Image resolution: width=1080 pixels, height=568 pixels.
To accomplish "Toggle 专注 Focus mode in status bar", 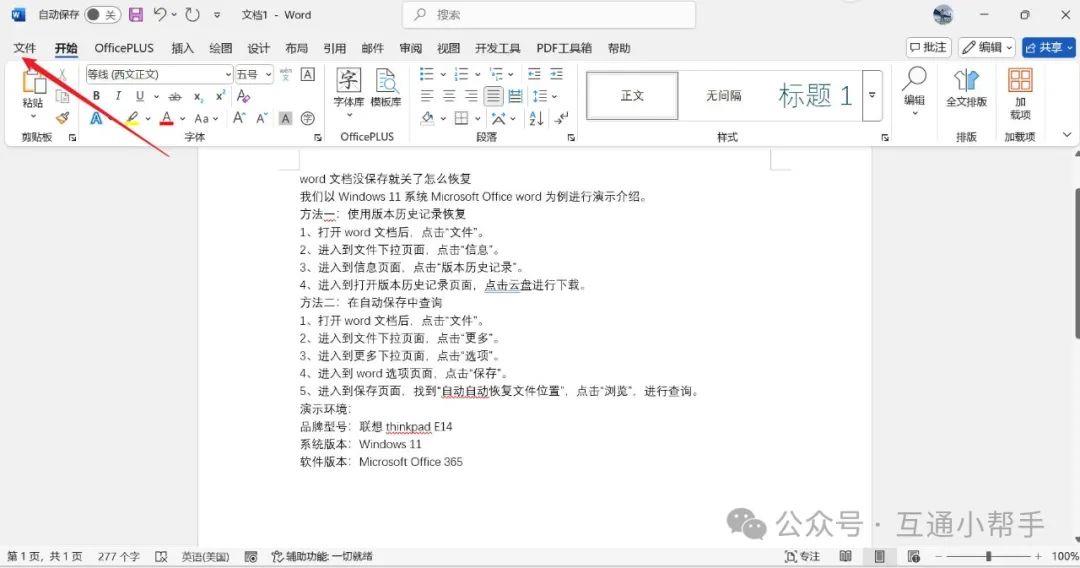I will 802,556.
